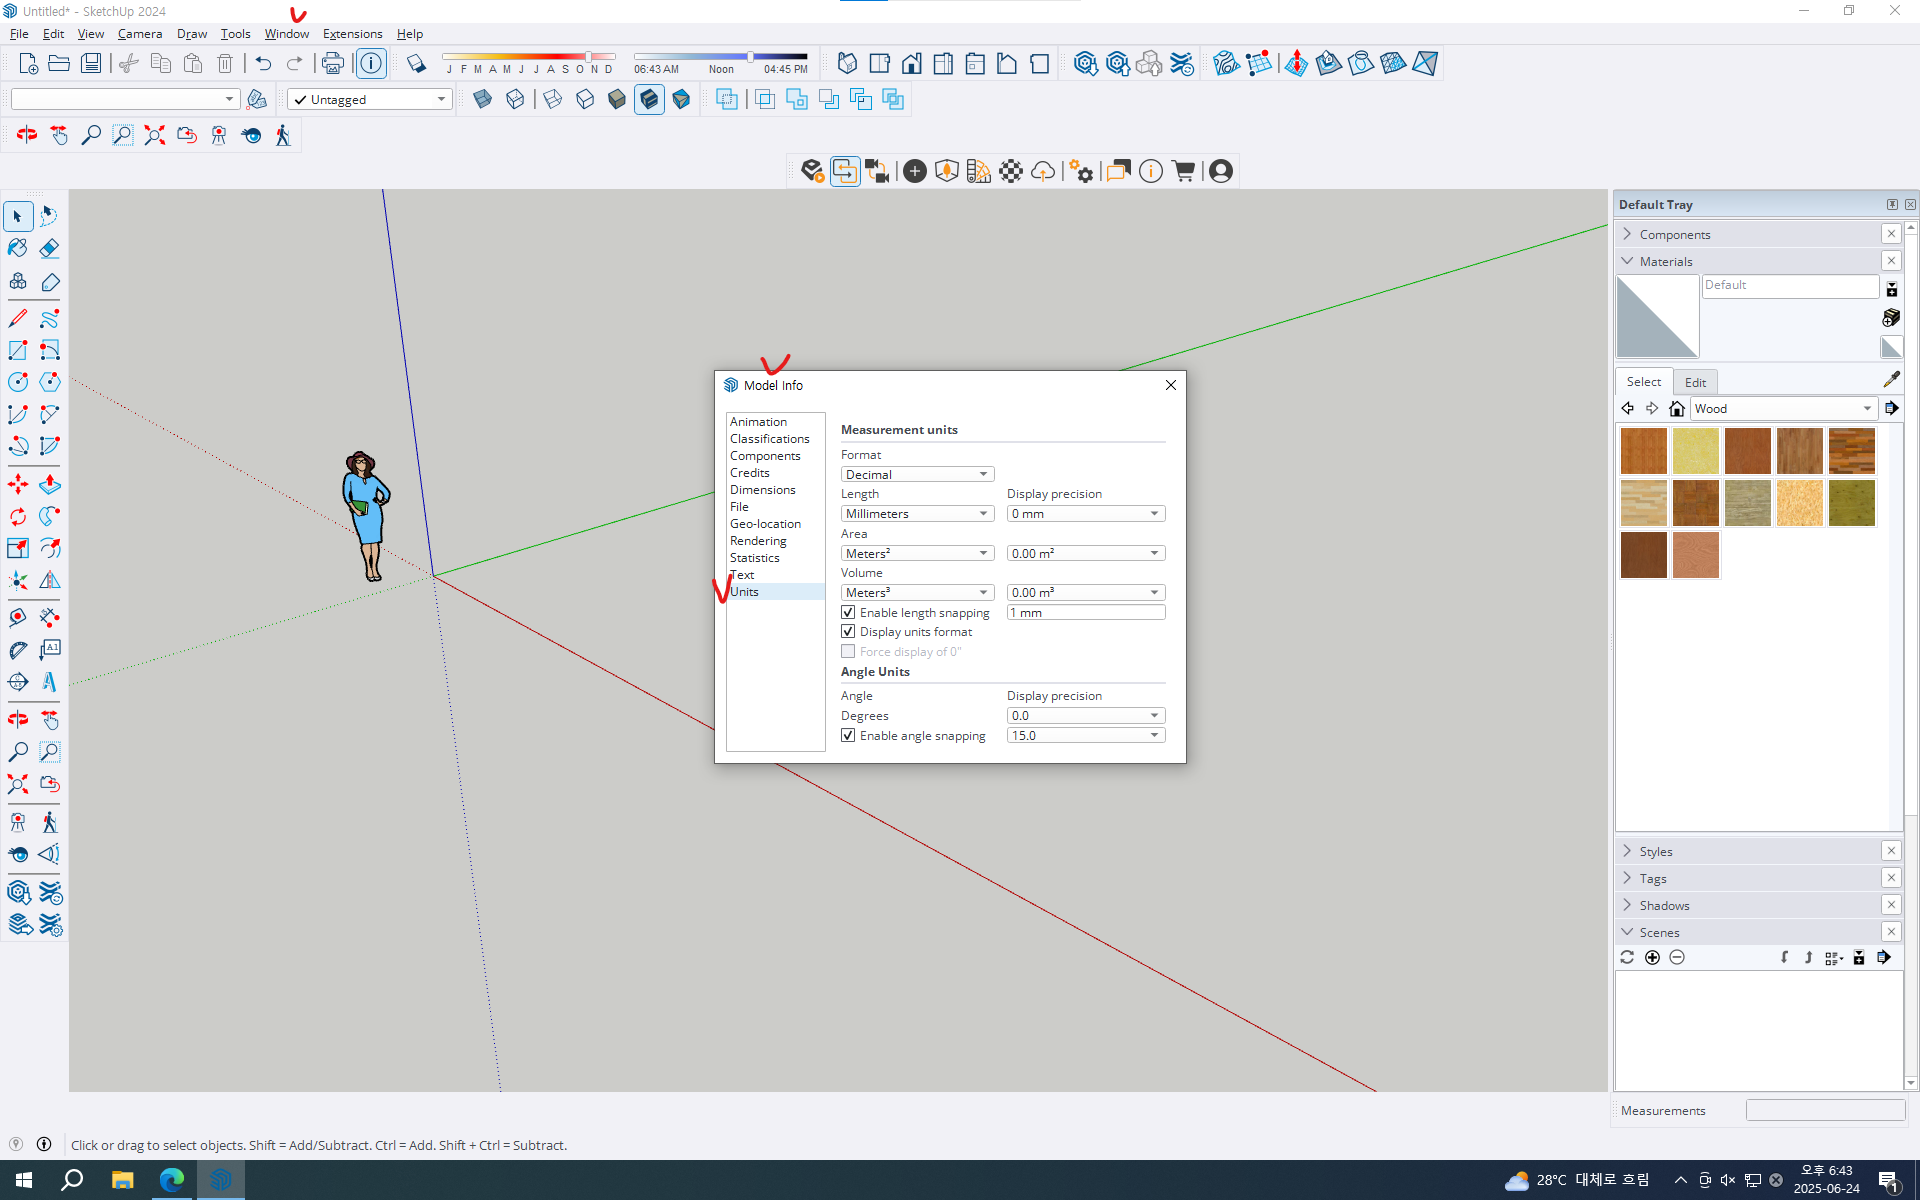Click the Print icon in the top toolbar
The width and height of the screenshot is (1920, 1200).
click(332, 63)
